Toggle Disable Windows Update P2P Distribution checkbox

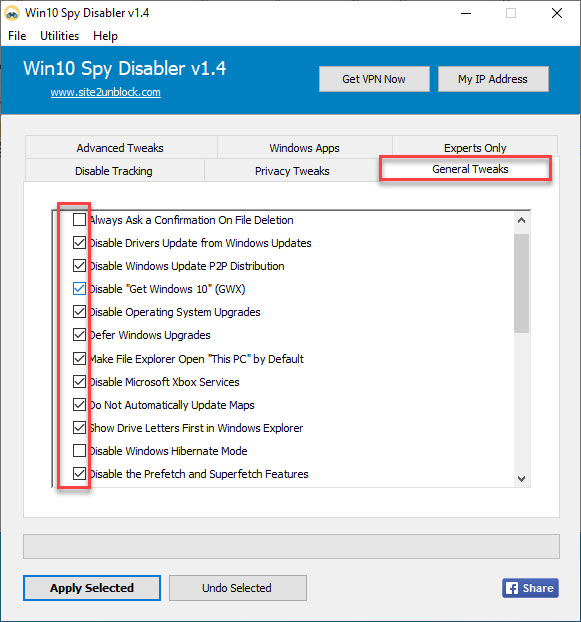tap(79, 265)
